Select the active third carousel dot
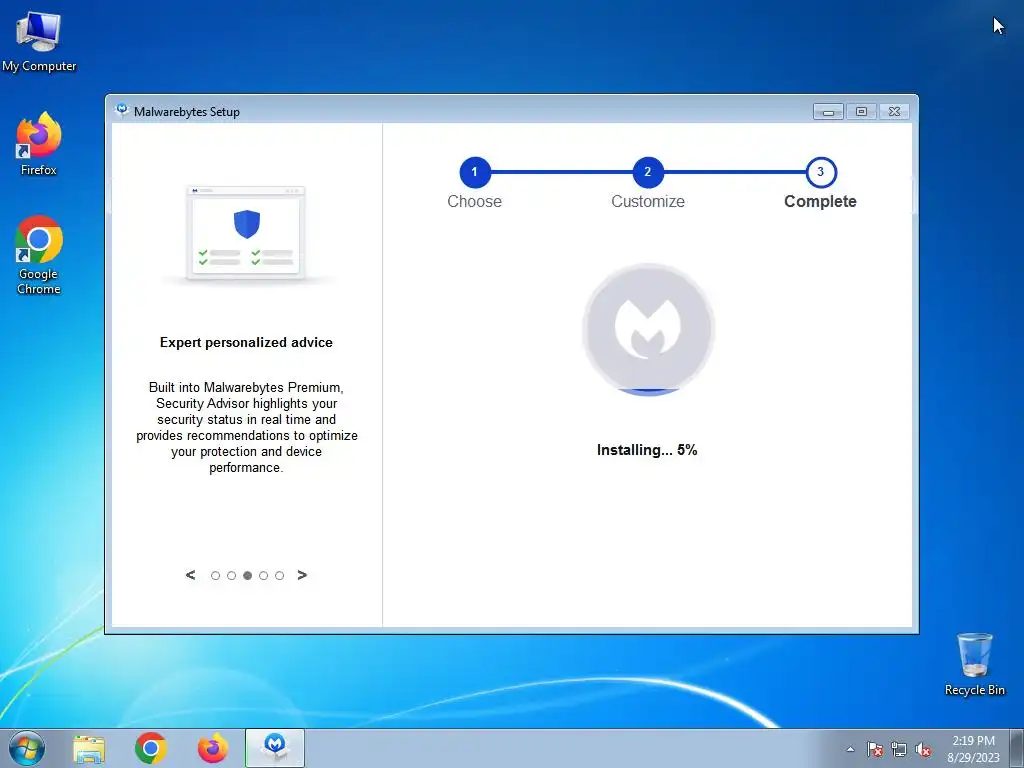 tap(248, 575)
